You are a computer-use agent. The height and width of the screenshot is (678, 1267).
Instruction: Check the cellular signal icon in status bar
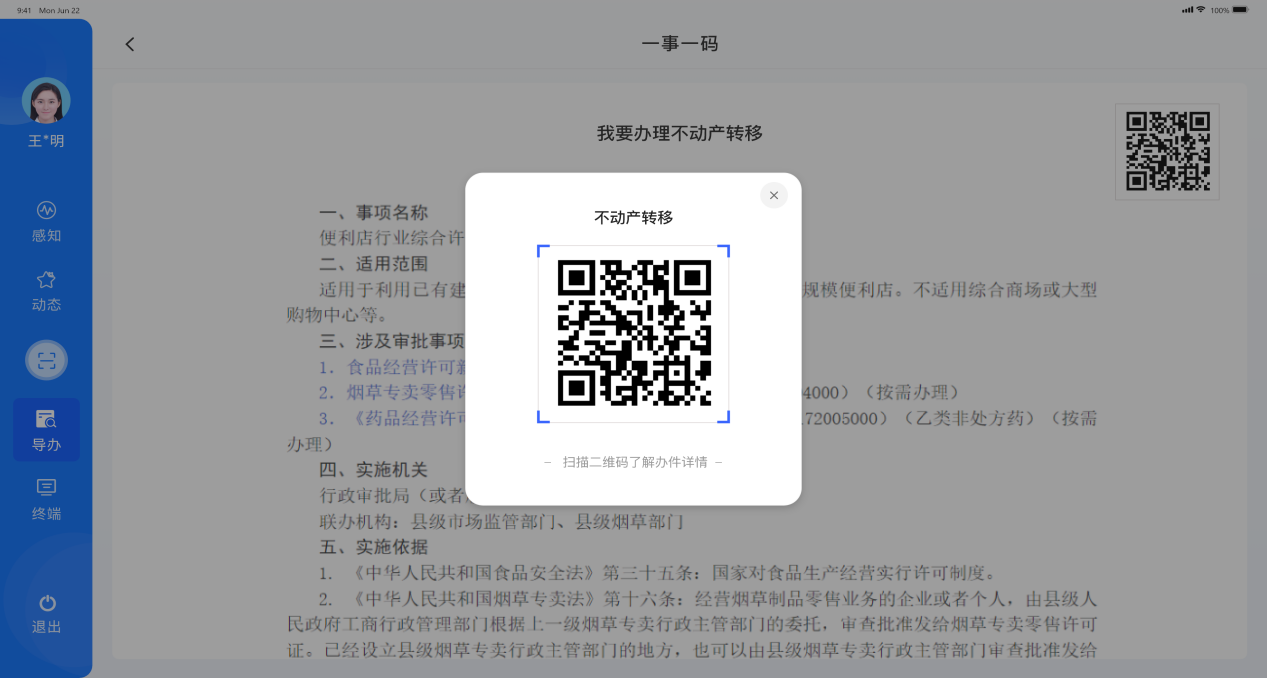(1187, 10)
